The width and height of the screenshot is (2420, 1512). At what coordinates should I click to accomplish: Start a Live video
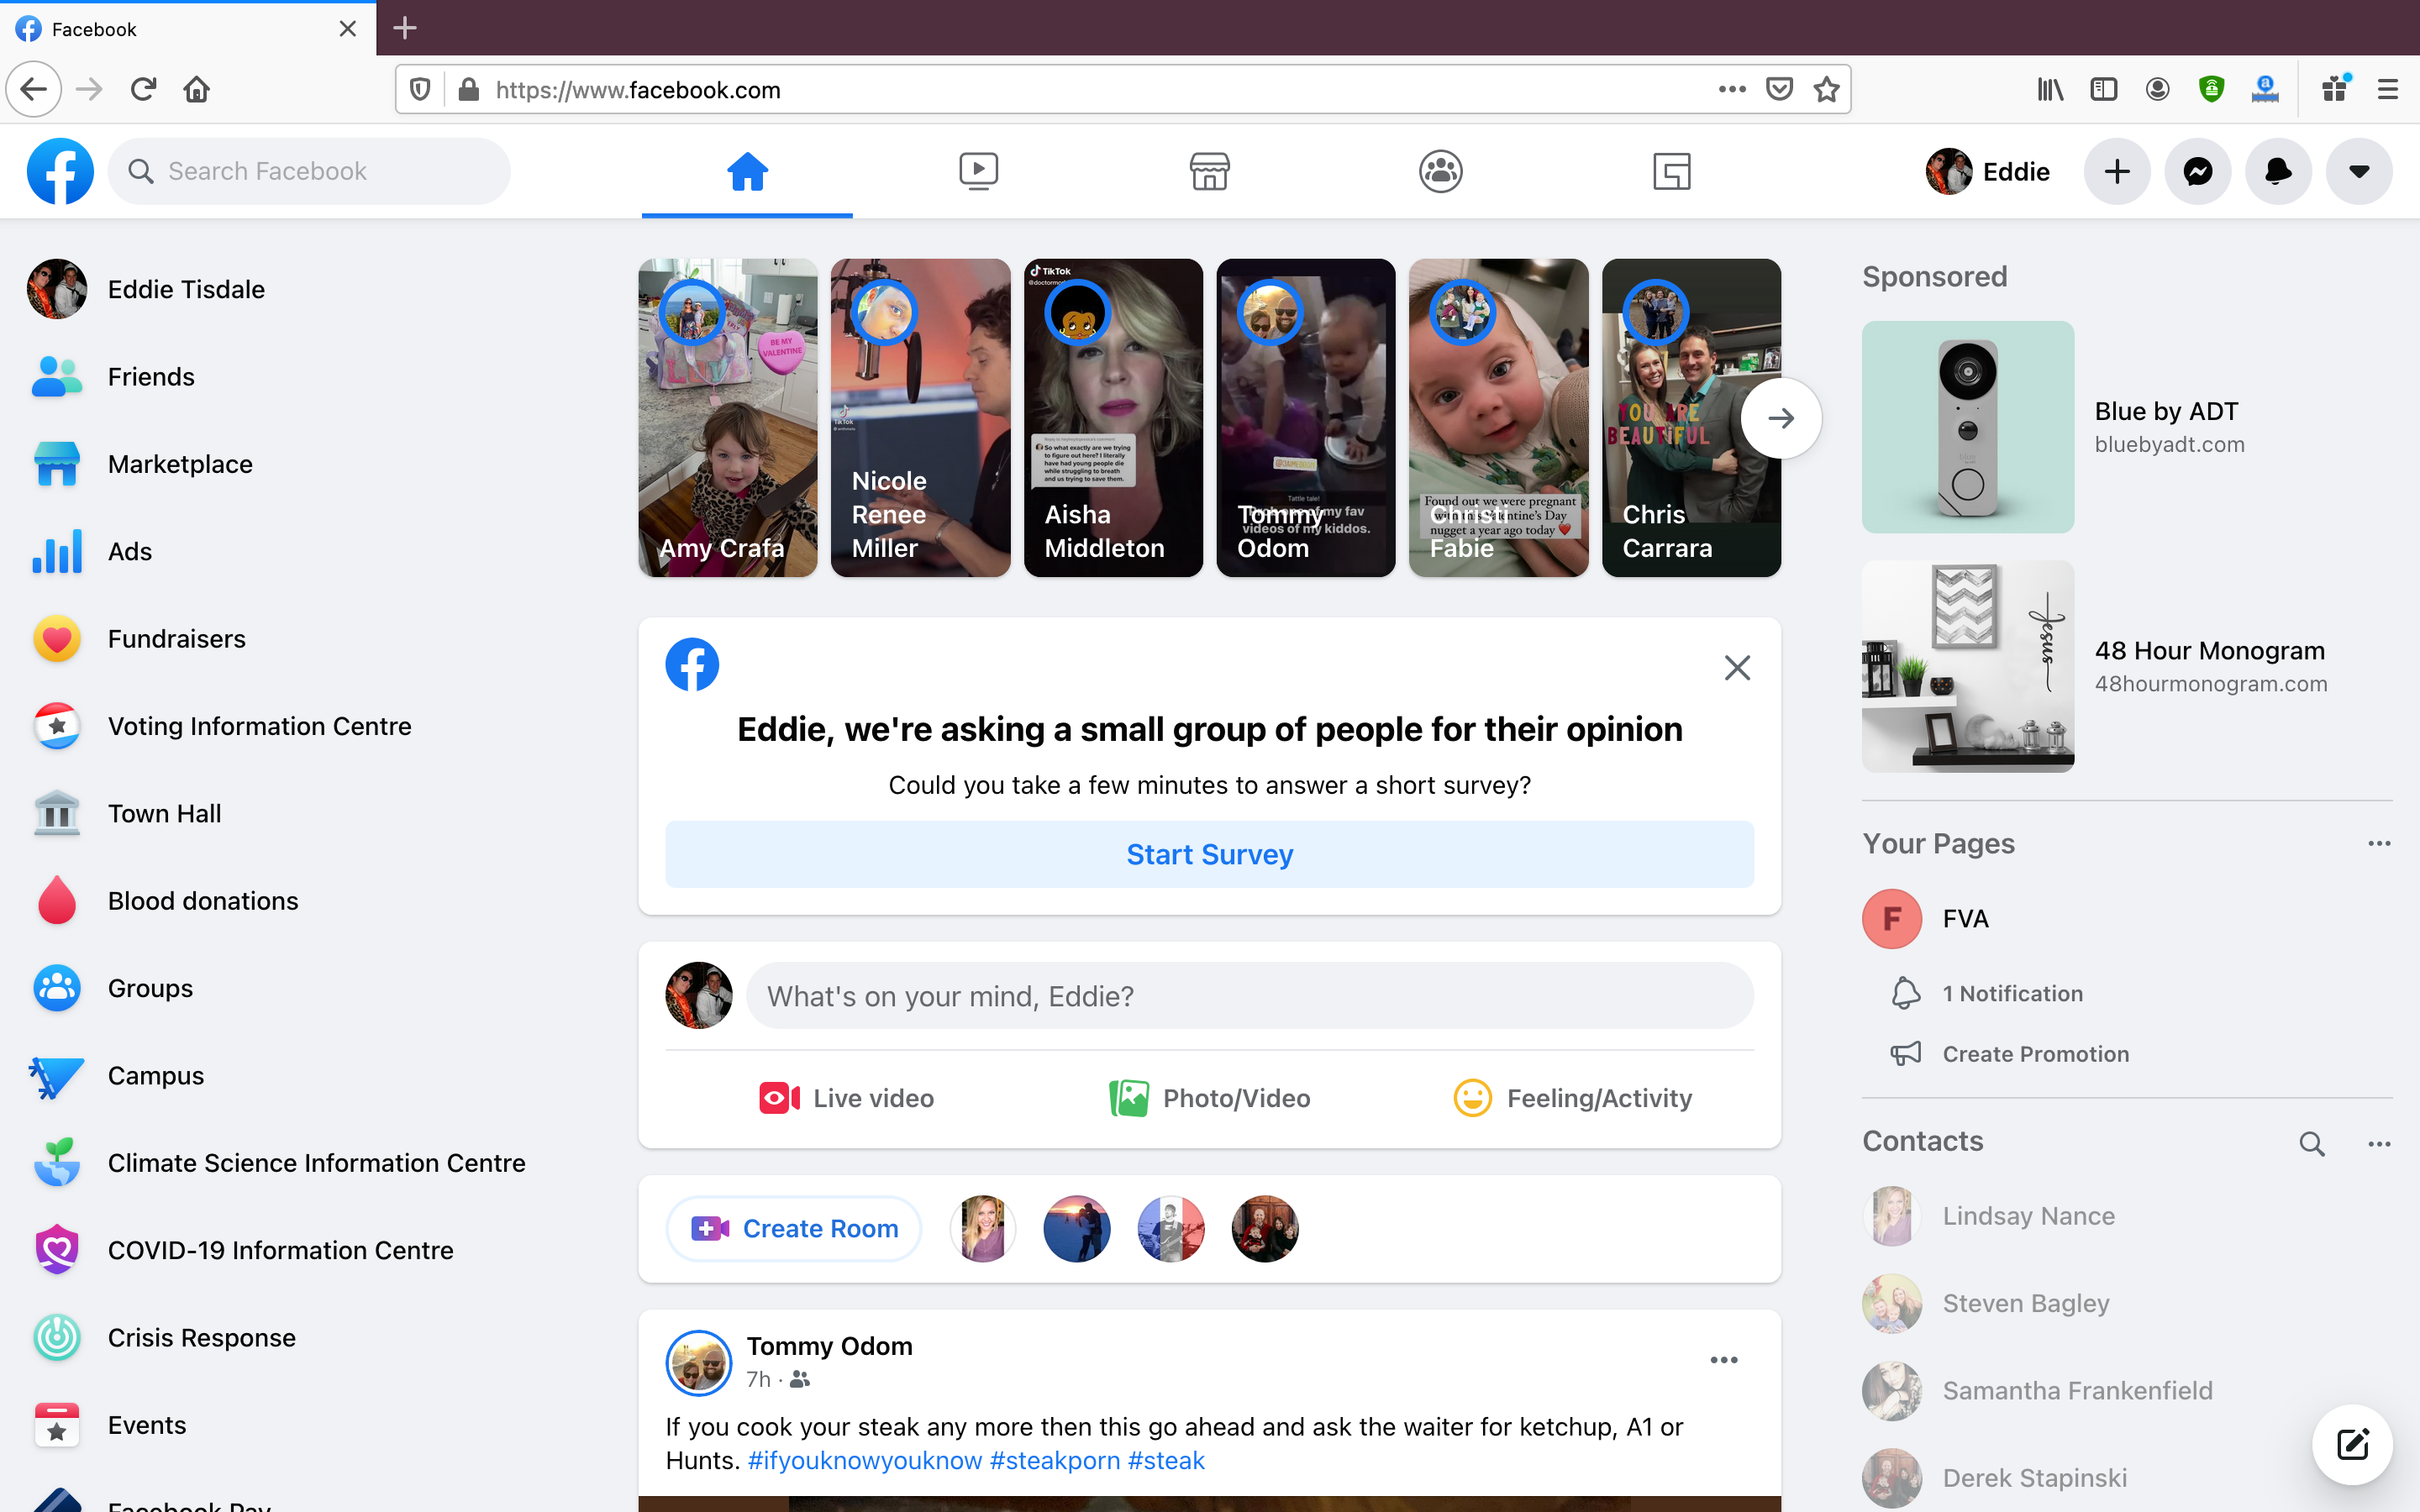847,1098
